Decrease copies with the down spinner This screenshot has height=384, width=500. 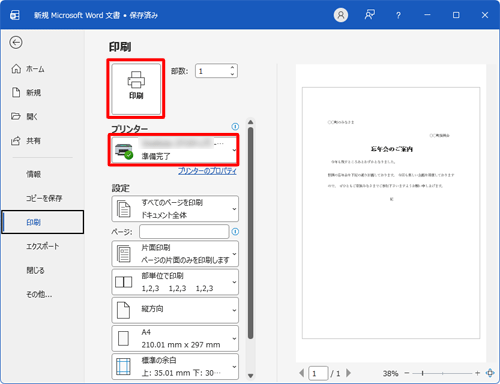tap(232, 74)
